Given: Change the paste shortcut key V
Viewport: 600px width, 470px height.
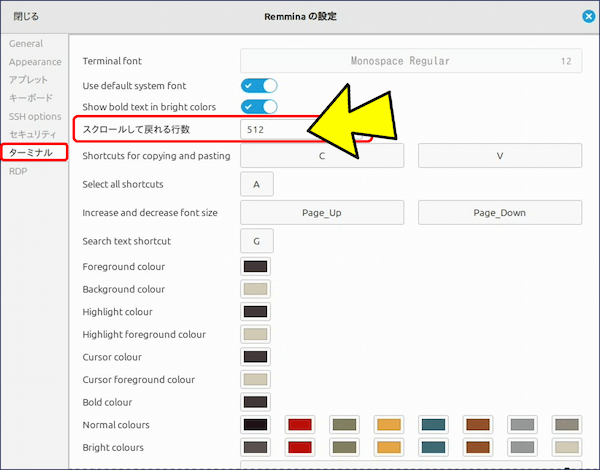Looking at the screenshot, I should pyautogui.click(x=499, y=156).
